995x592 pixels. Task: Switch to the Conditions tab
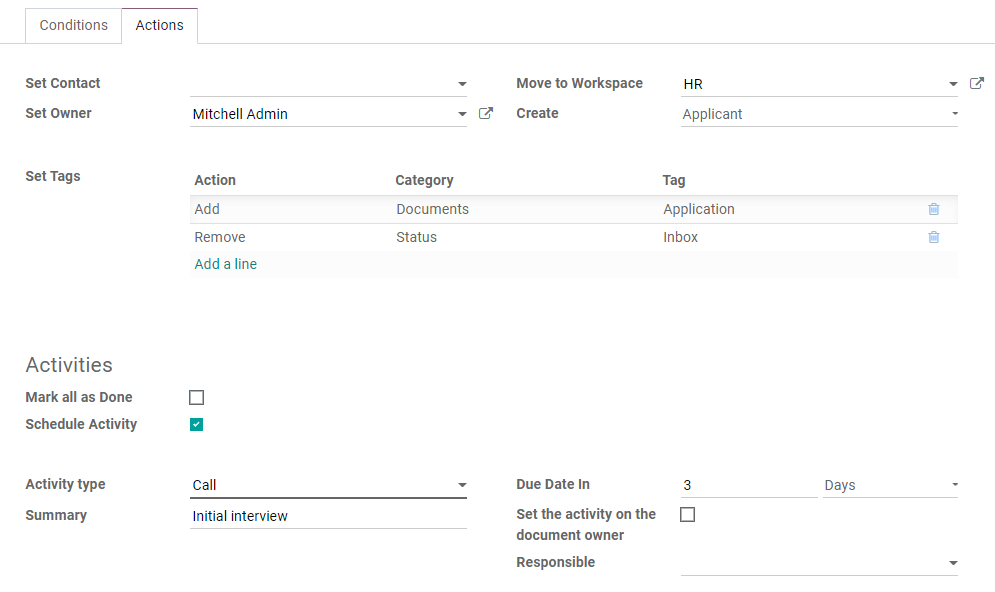click(x=73, y=25)
